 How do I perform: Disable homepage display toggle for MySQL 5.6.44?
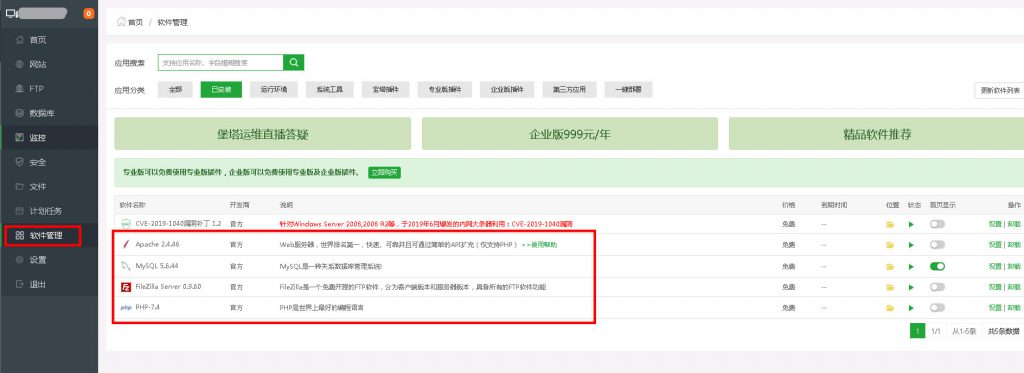coord(937,267)
